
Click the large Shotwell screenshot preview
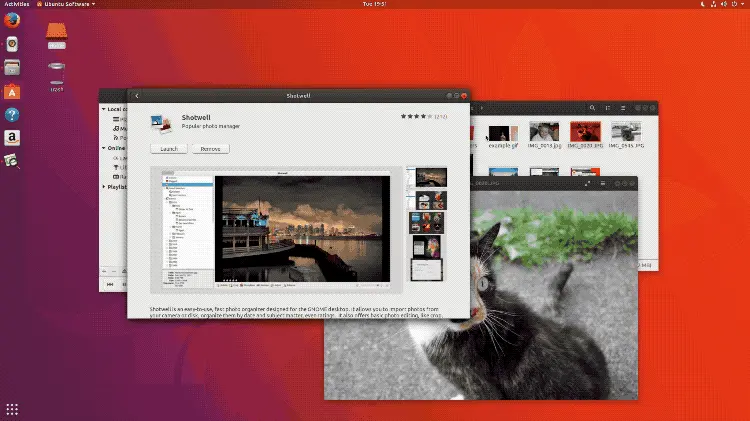tap(276, 230)
